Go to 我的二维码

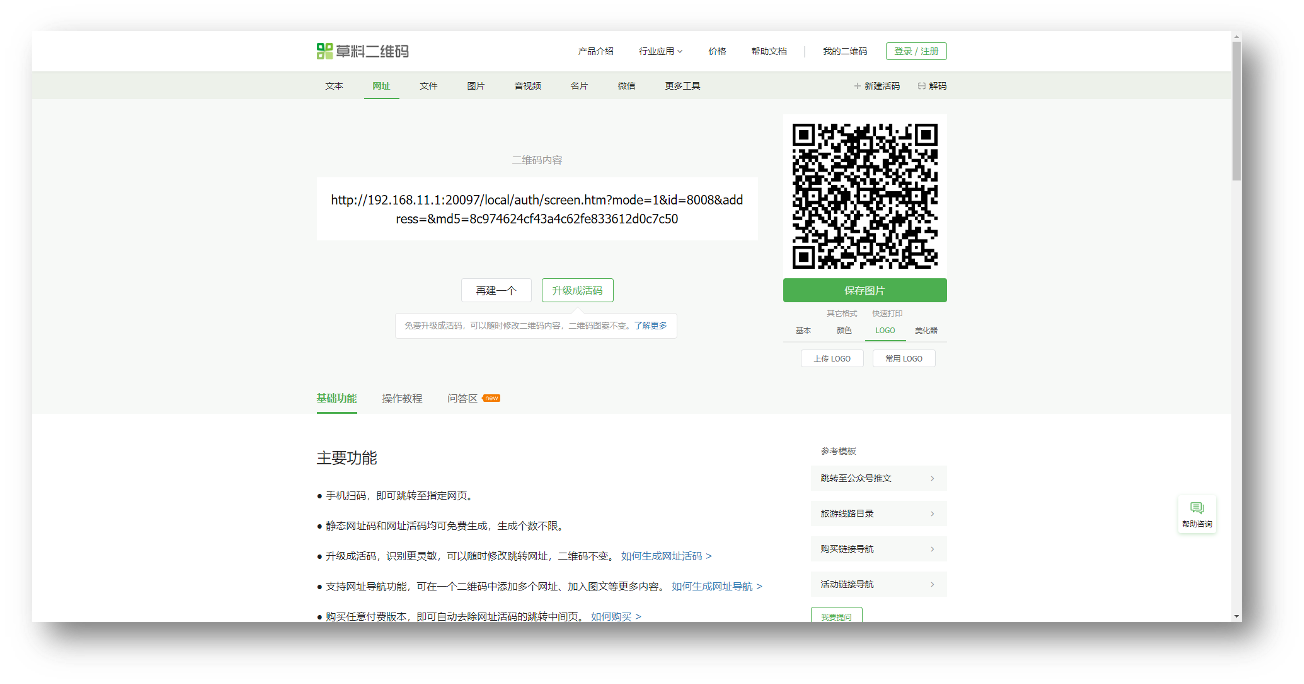coord(845,51)
